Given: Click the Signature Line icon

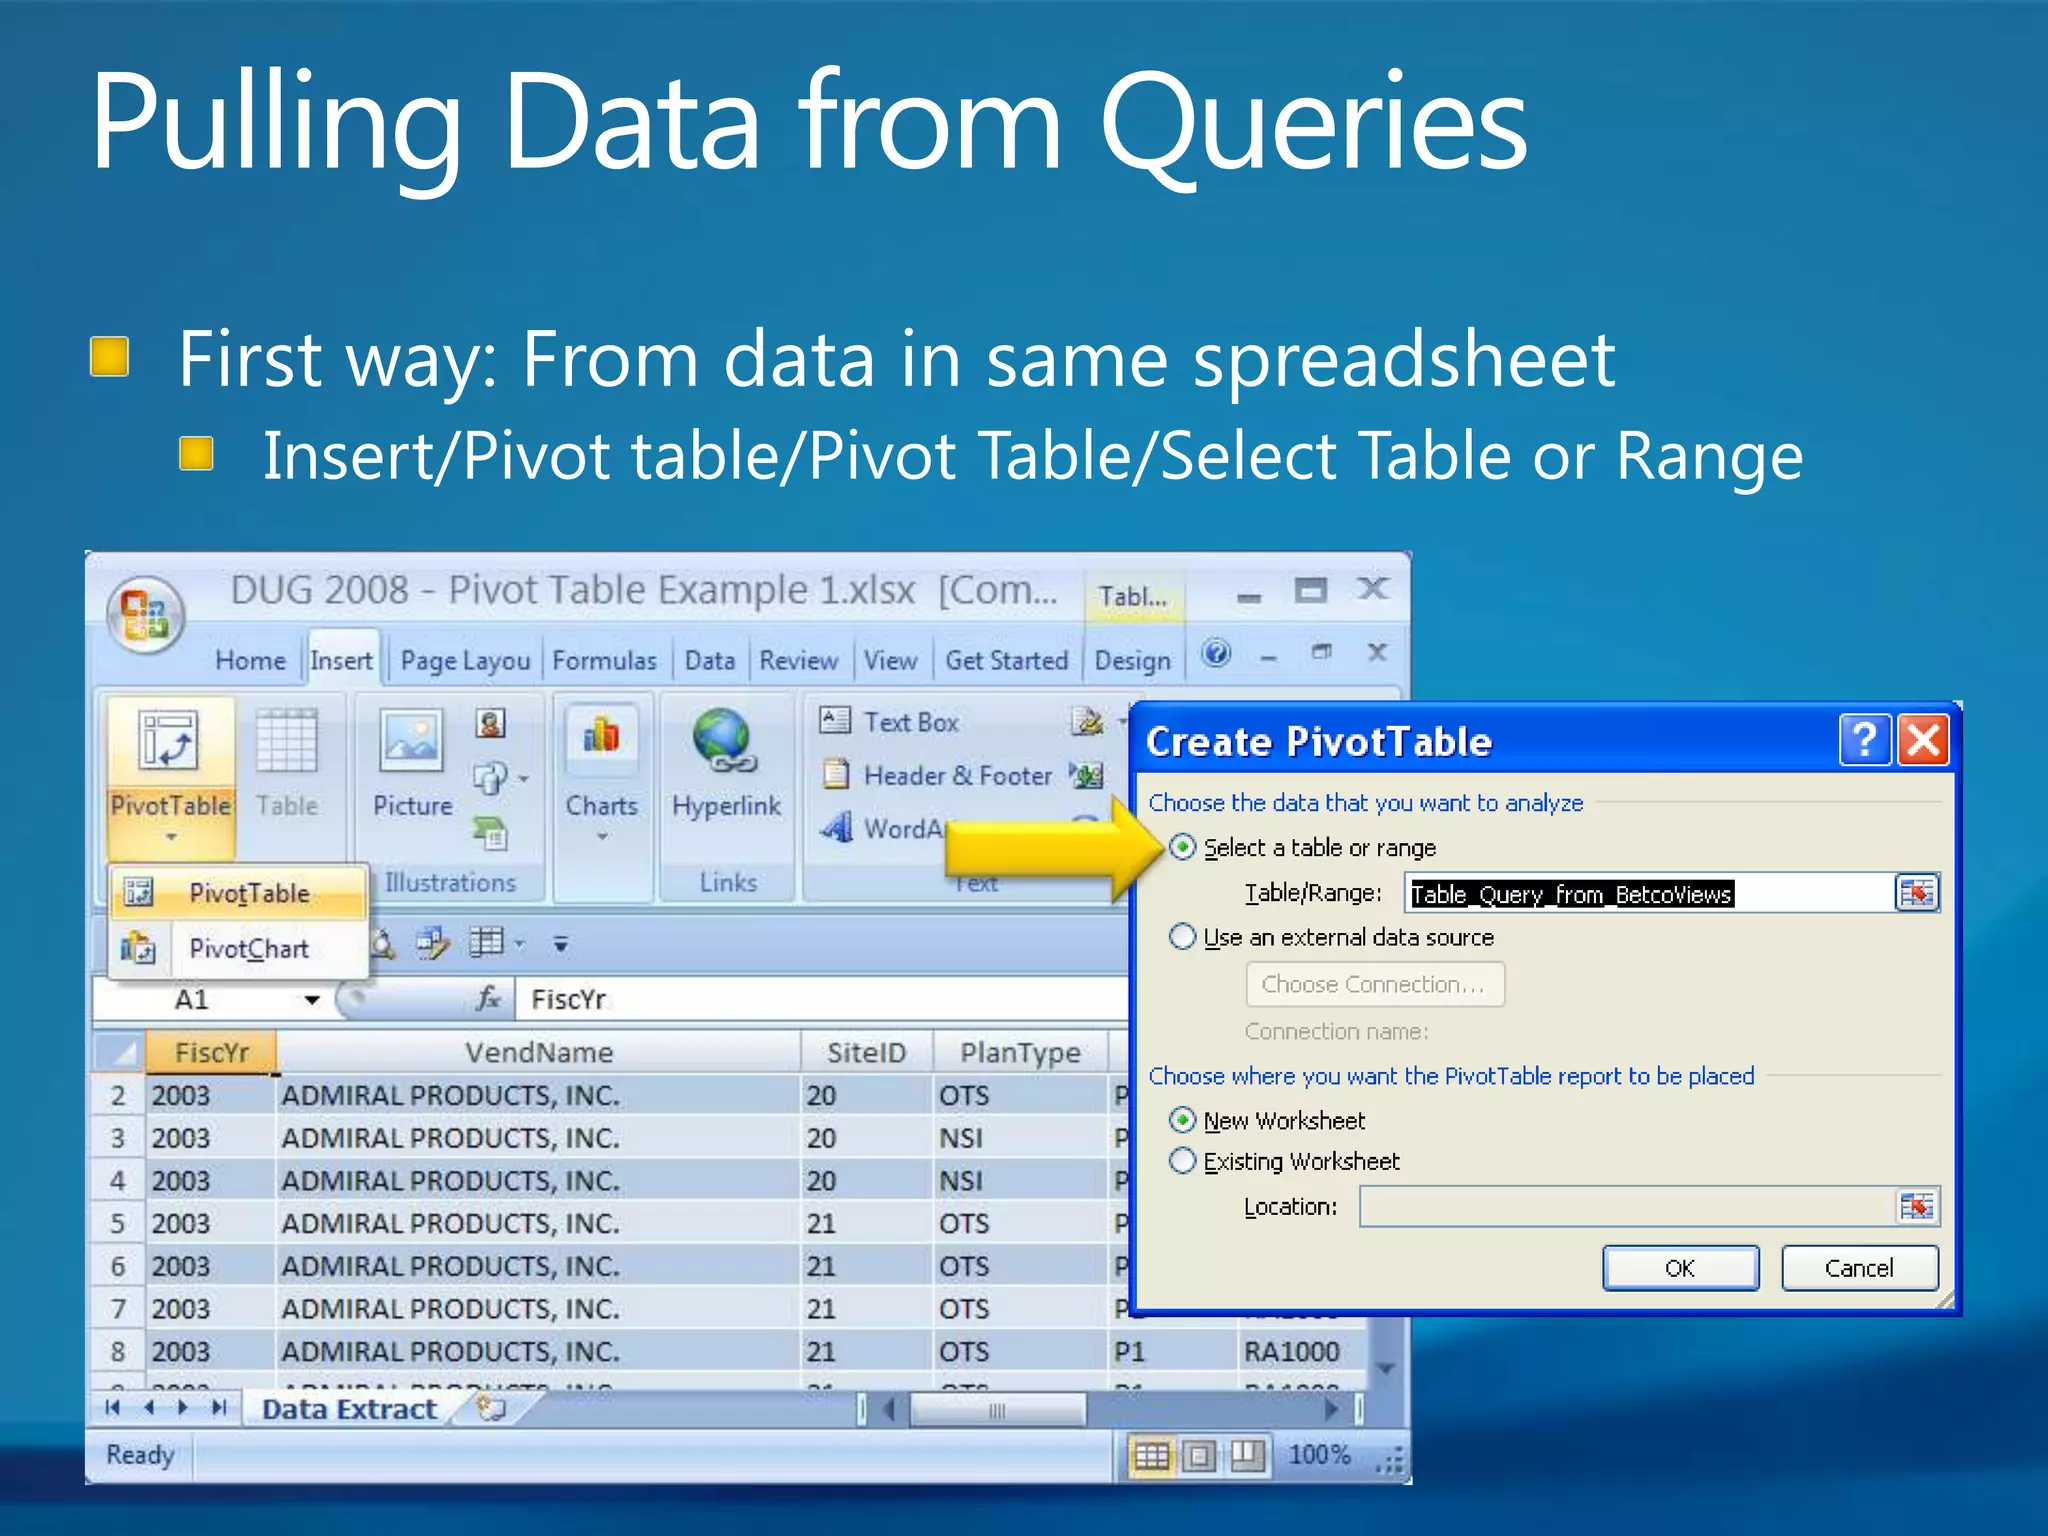Looking at the screenshot, I should pyautogui.click(x=1087, y=720).
